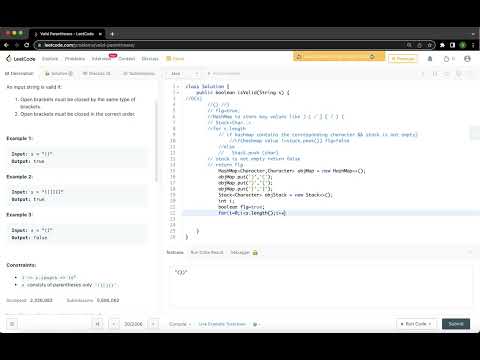Open the Java language dropdown
The width and height of the screenshot is (480, 360).
(x=184, y=74)
